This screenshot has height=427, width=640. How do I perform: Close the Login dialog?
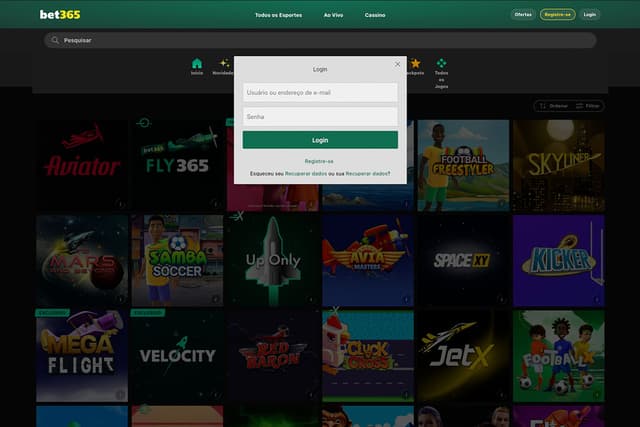(x=397, y=64)
